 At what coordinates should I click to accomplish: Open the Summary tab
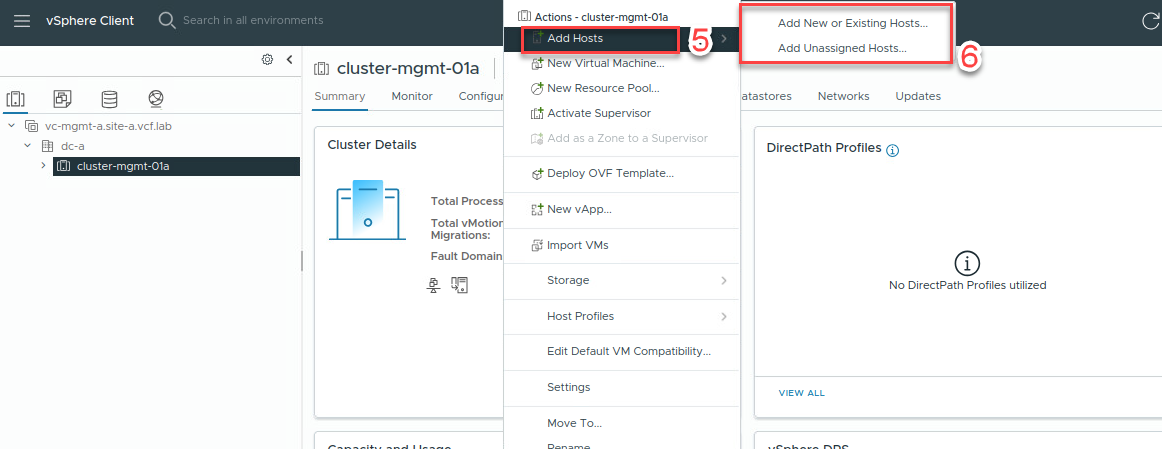[x=339, y=96]
